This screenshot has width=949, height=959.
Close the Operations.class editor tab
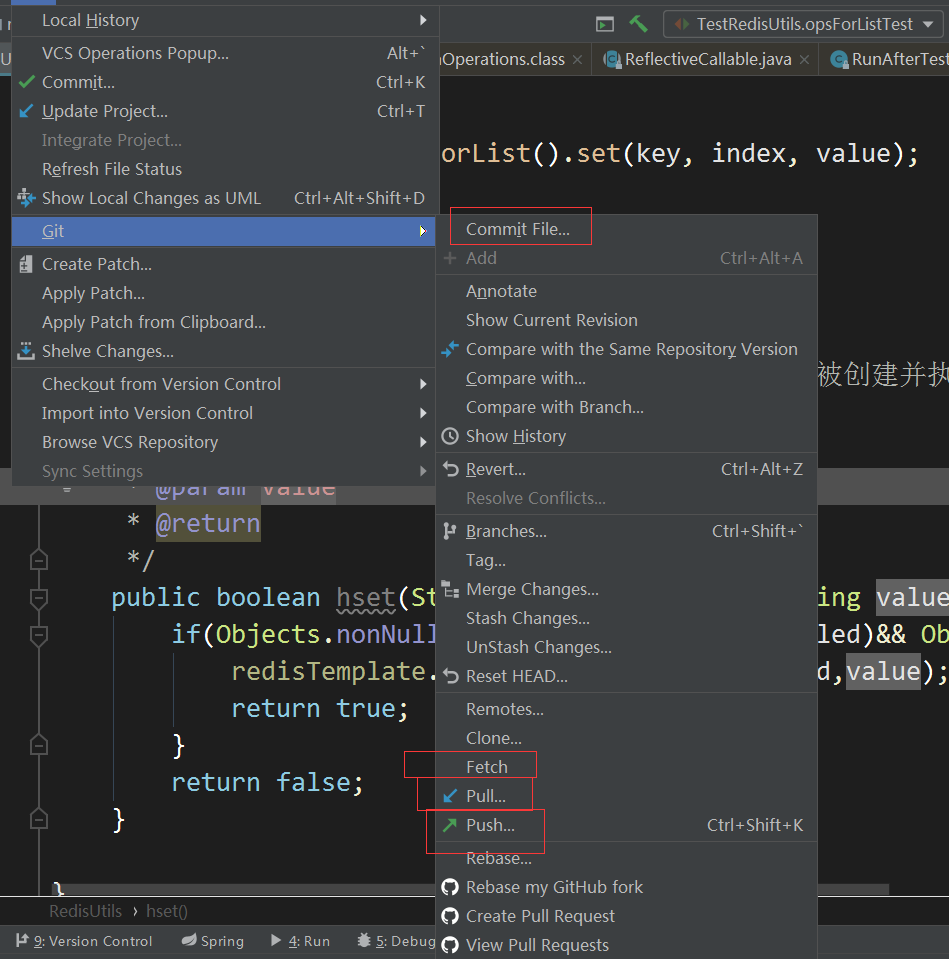tap(578, 60)
